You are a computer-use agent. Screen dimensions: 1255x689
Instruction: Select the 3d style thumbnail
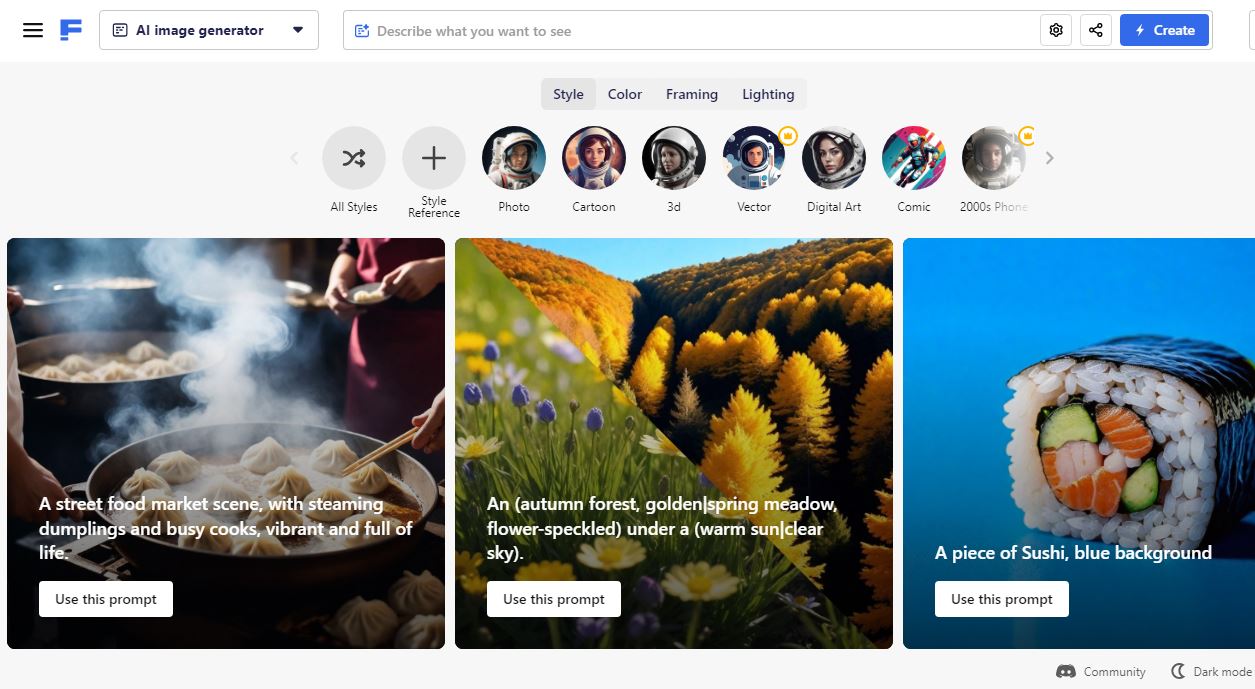674,158
